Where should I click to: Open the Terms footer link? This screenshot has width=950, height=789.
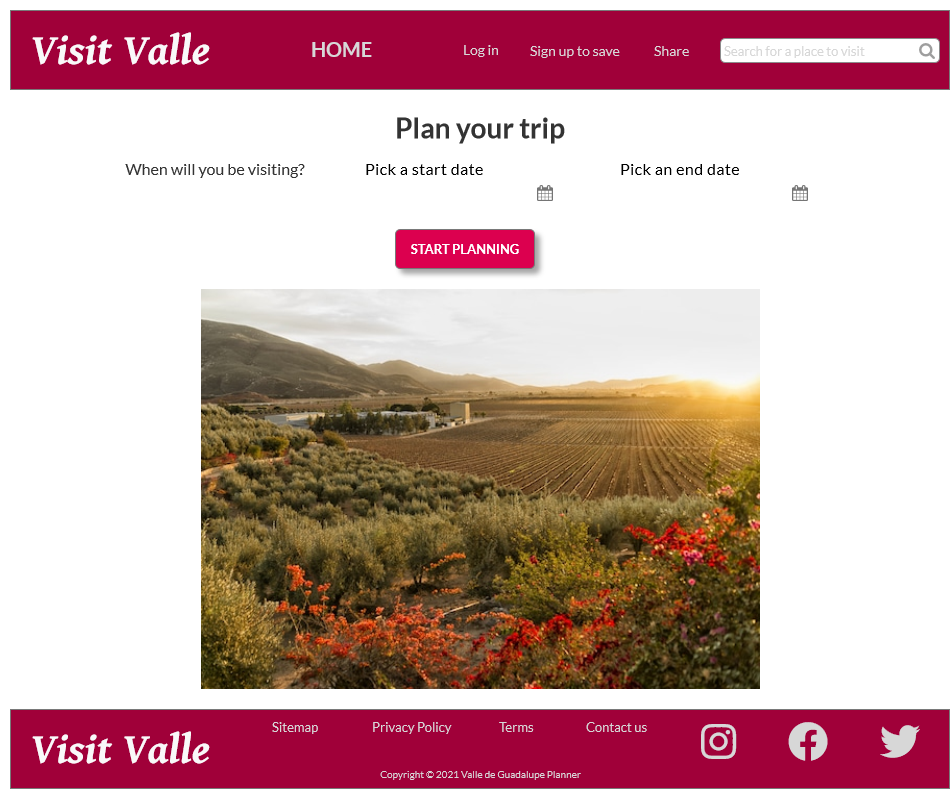(516, 727)
